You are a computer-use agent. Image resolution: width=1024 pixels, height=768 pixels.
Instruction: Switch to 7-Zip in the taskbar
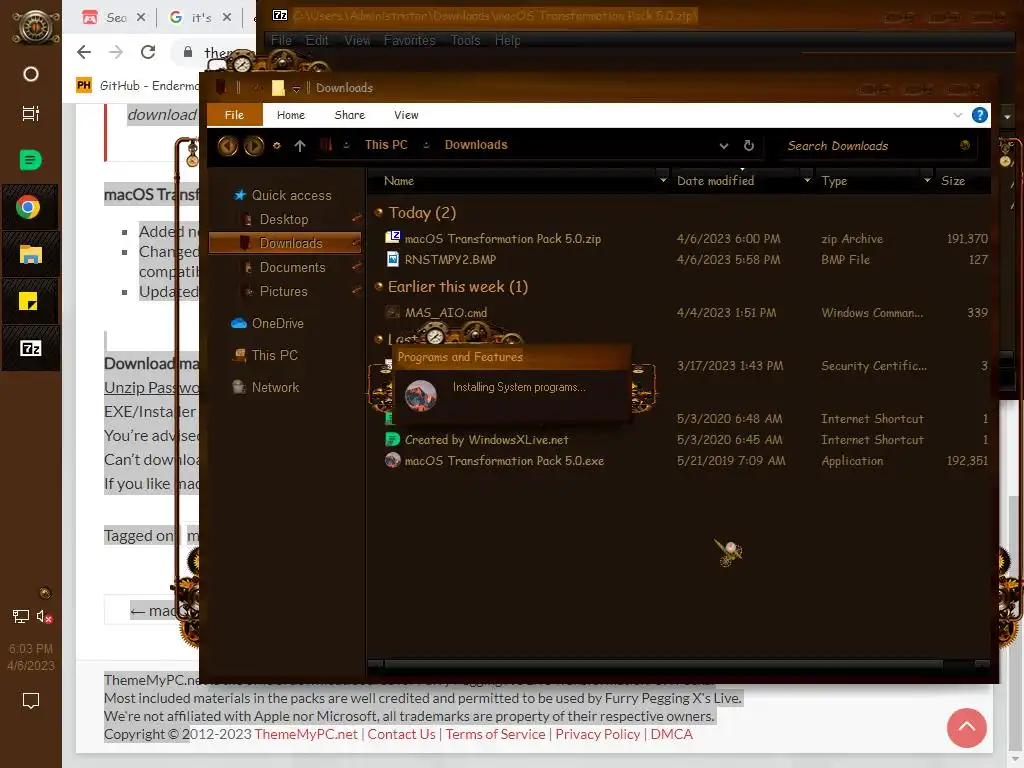(x=31, y=348)
